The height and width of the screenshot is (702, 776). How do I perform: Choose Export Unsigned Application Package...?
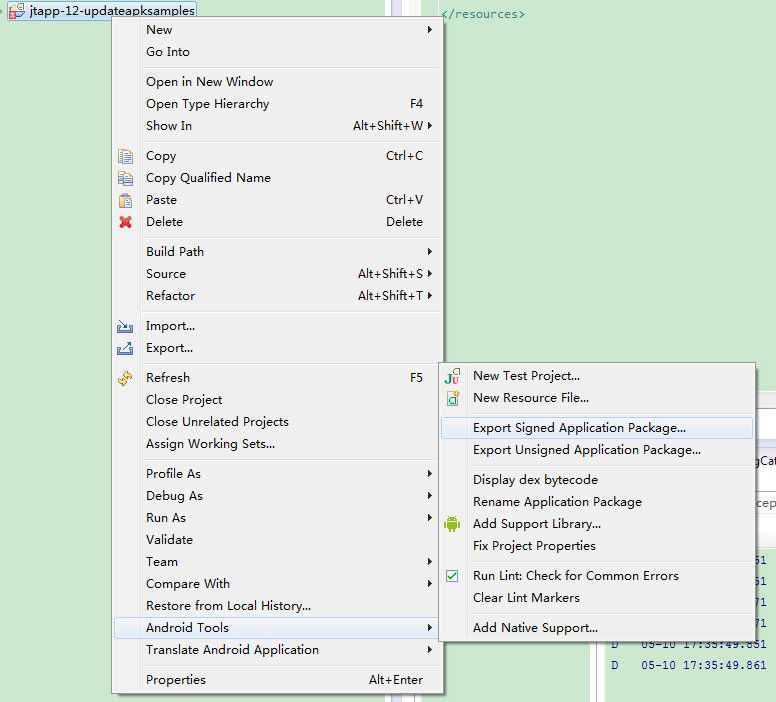597,450
